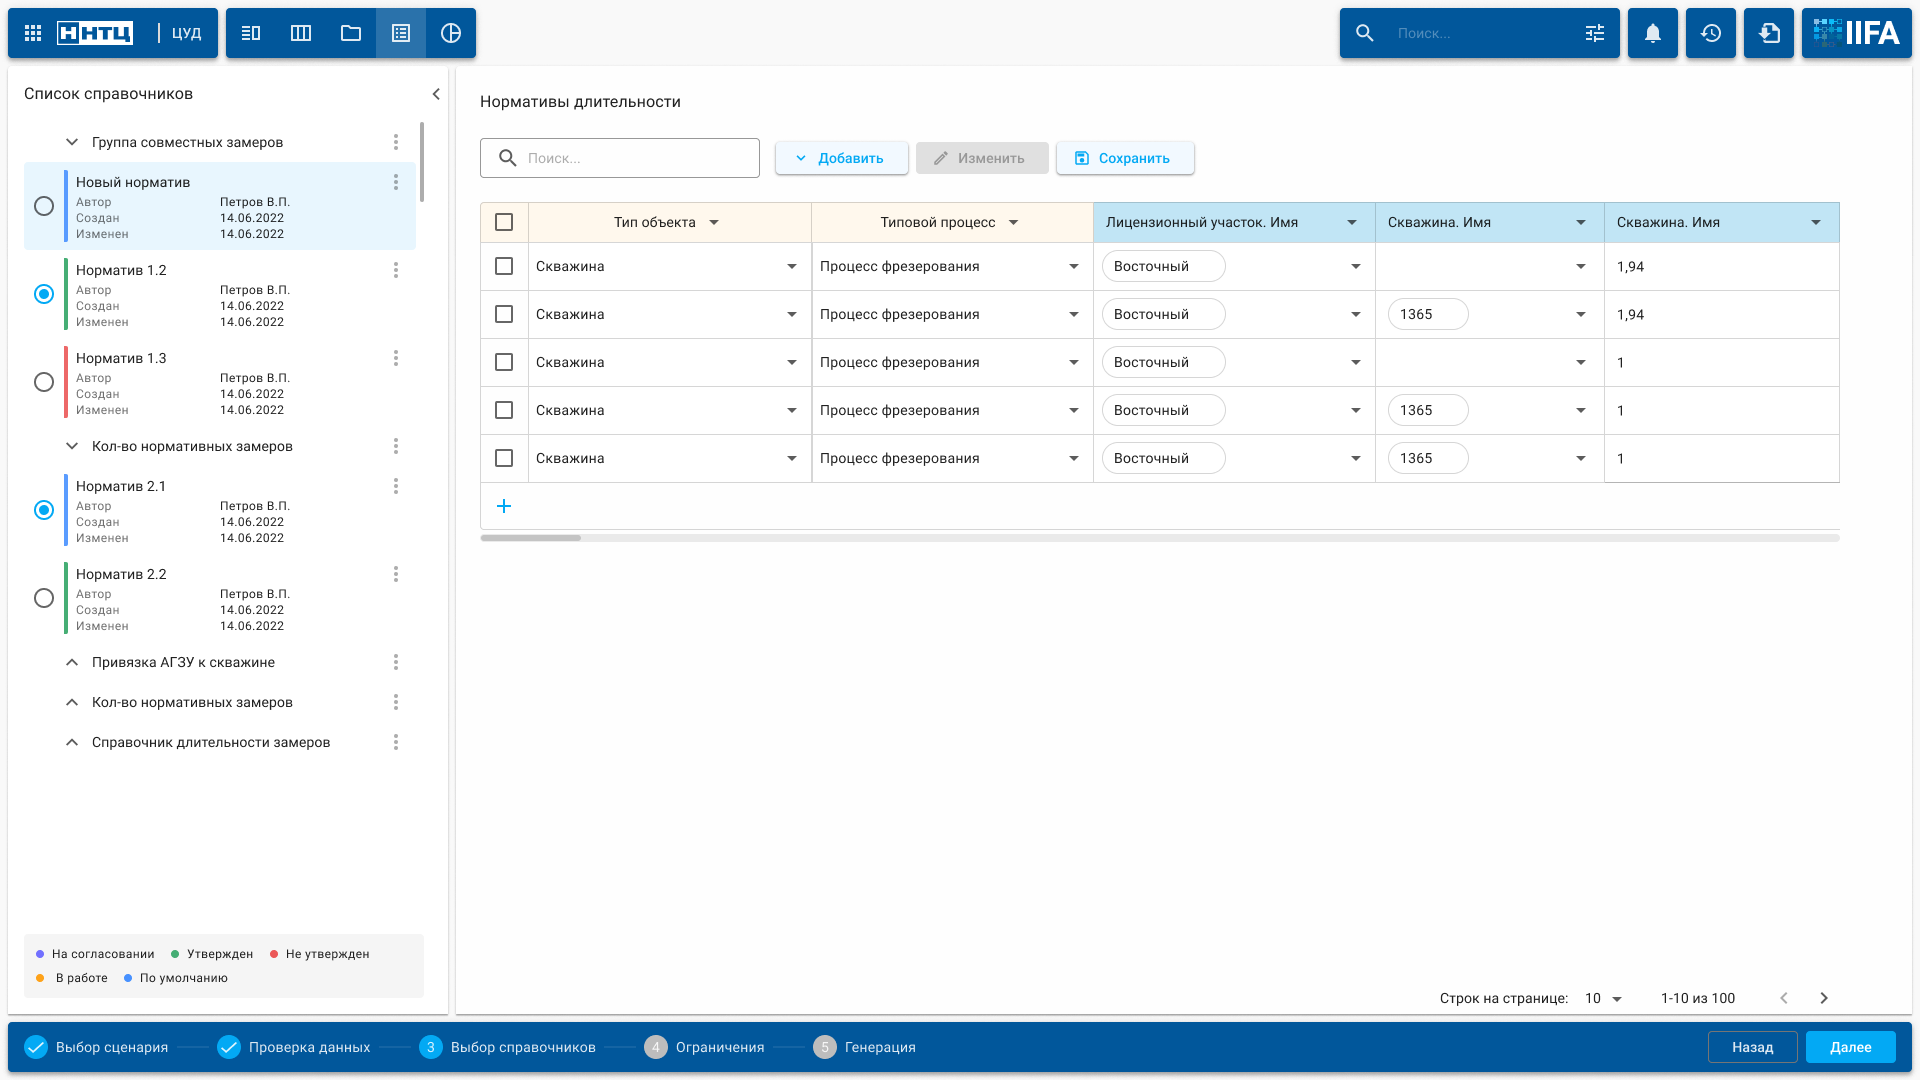Open the pie chart view icon
The height and width of the screenshot is (1080, 1920).
click(x=451, y=33)
